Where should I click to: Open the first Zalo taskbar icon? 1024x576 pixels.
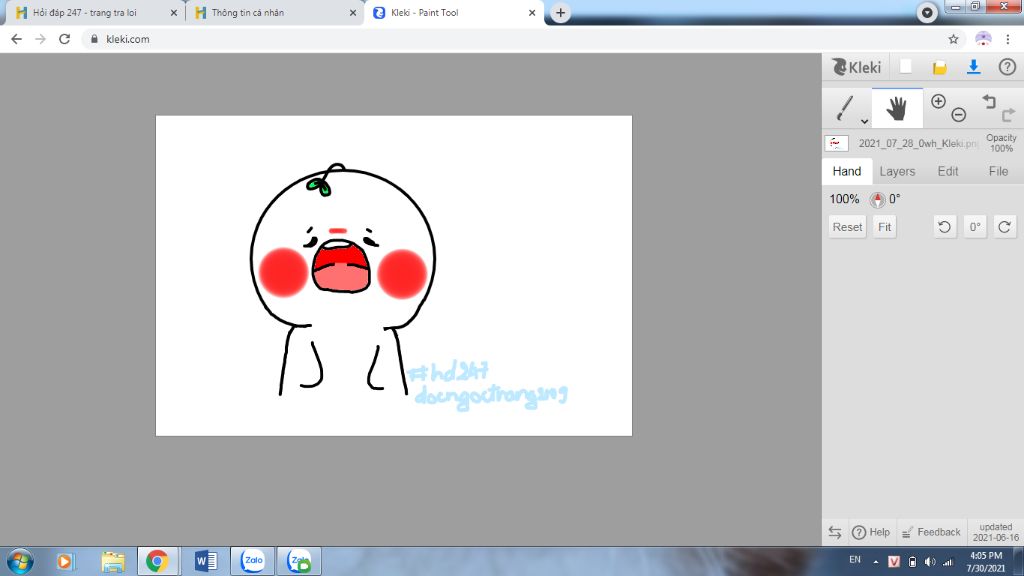253,561
